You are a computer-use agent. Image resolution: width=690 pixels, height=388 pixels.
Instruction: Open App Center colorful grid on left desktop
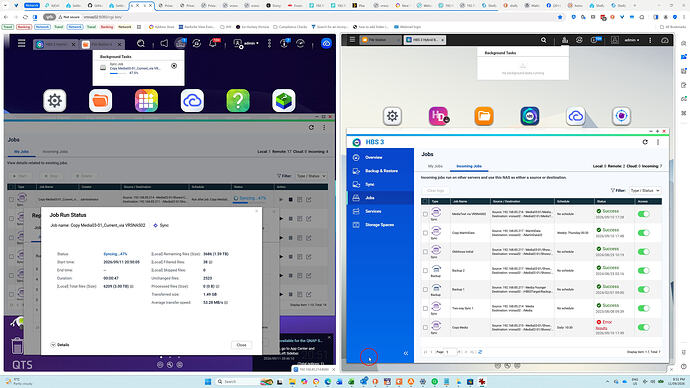(x=146, y=101)
